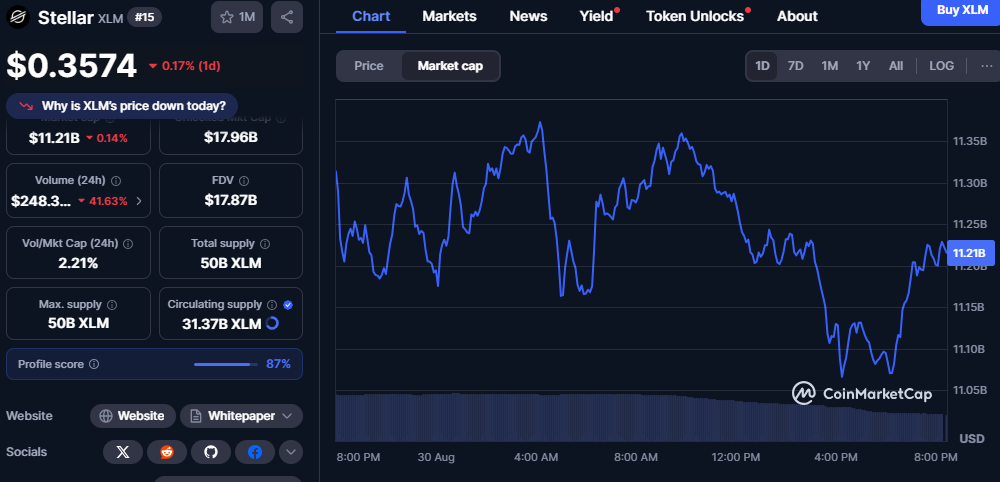Click the 11.21B current value label on chart
The height and width of the screenshot is (482, 1000).
pos(969,253)
